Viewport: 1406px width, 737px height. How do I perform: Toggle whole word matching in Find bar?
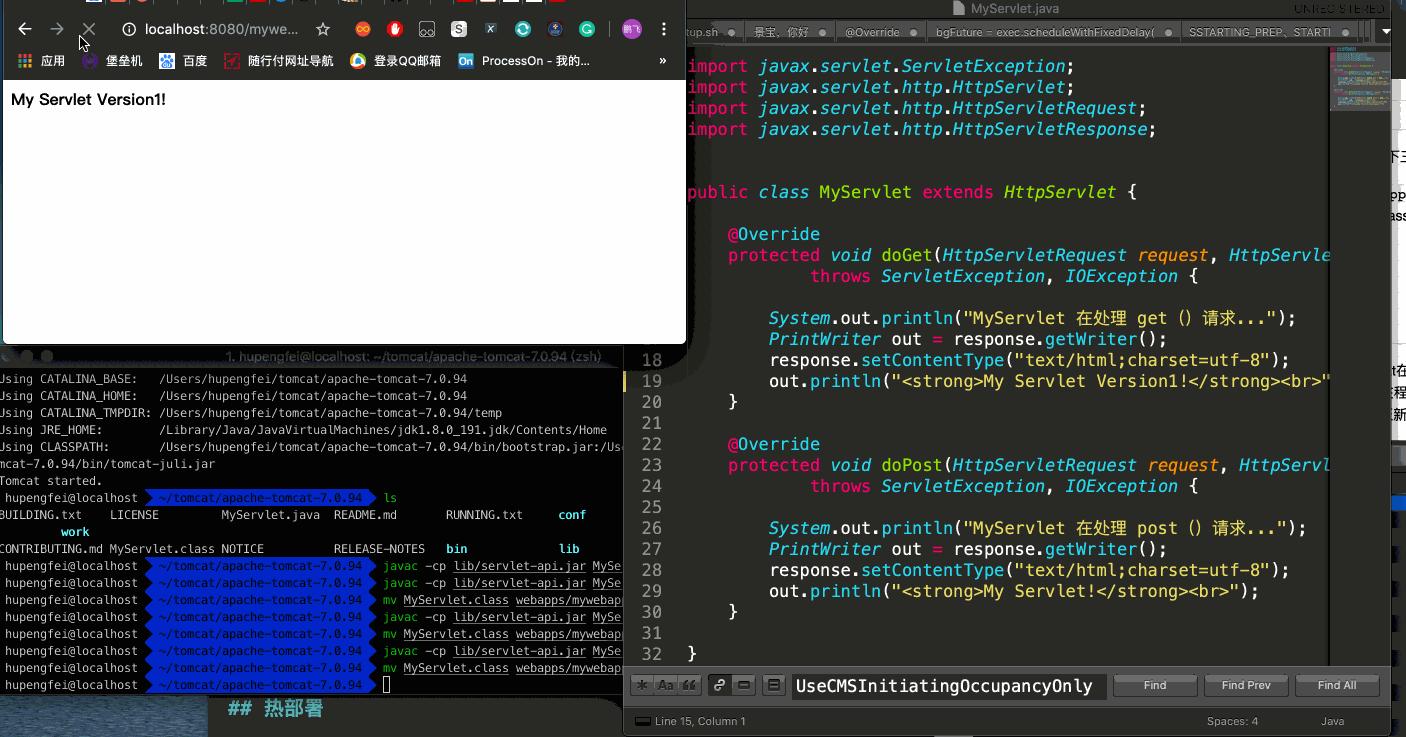pyautogui.click(x=688, y=686)
